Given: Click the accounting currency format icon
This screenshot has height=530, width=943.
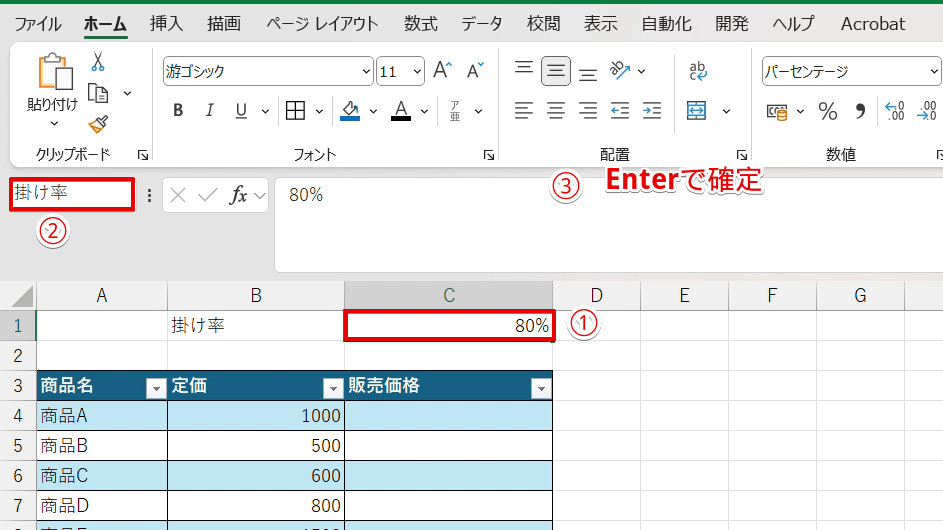Looking at the screenshot, I should 777,111.
